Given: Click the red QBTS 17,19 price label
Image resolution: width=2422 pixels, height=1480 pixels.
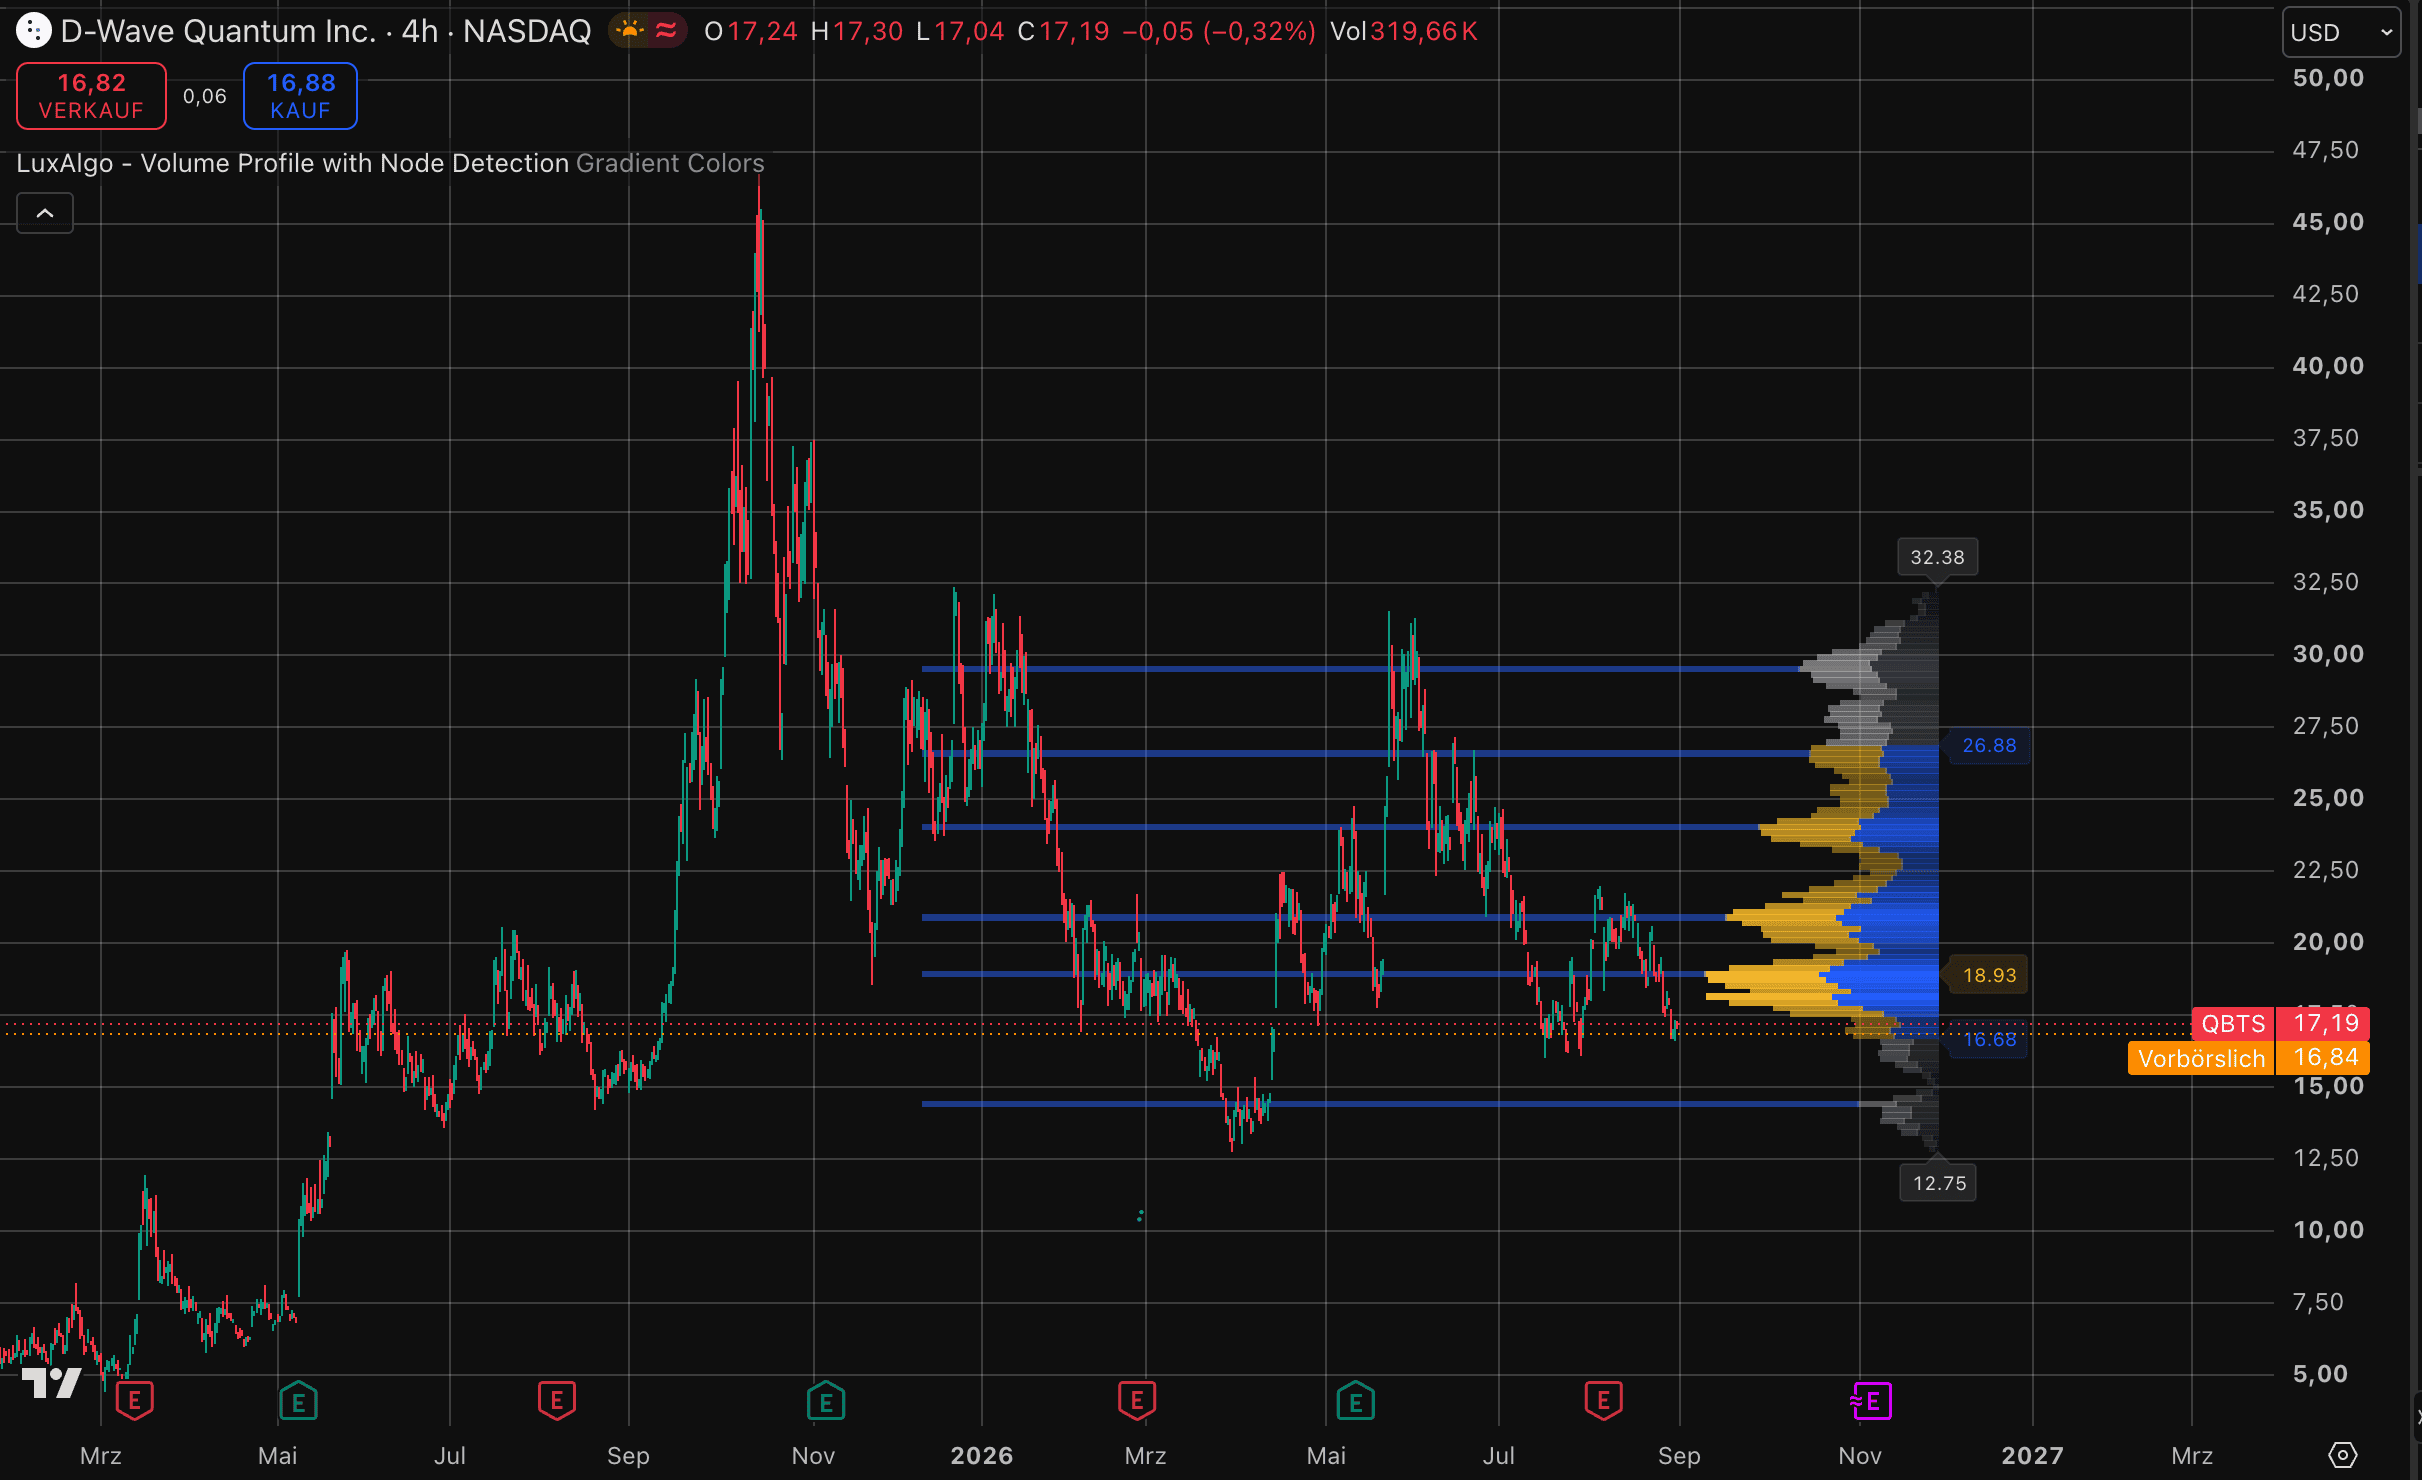Looking at the screenshot, I should [2280, 1023].
